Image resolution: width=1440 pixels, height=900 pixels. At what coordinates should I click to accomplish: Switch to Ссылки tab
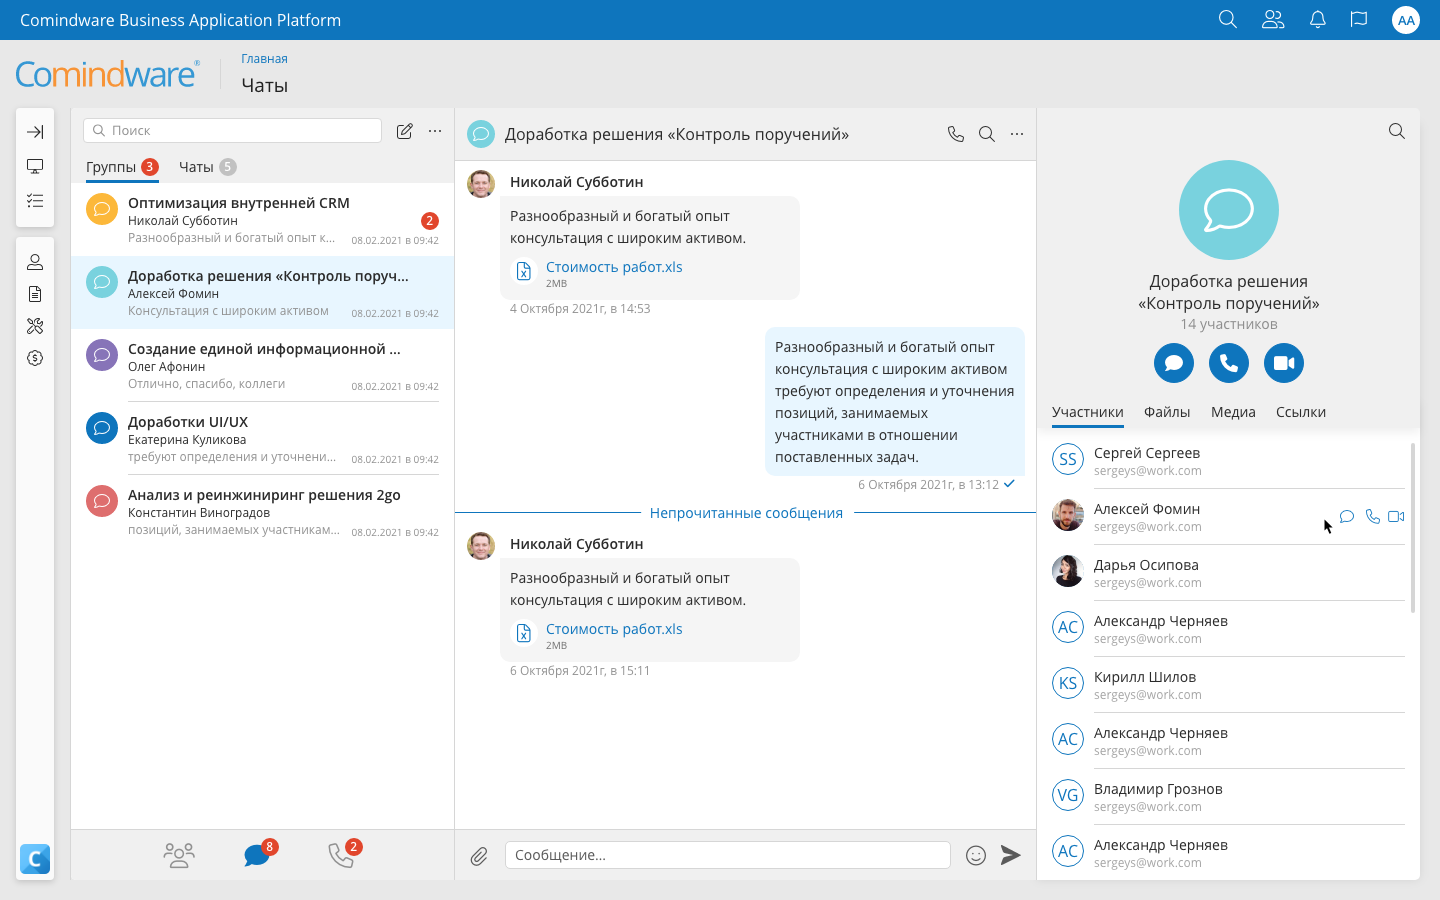pos(1301,412)
